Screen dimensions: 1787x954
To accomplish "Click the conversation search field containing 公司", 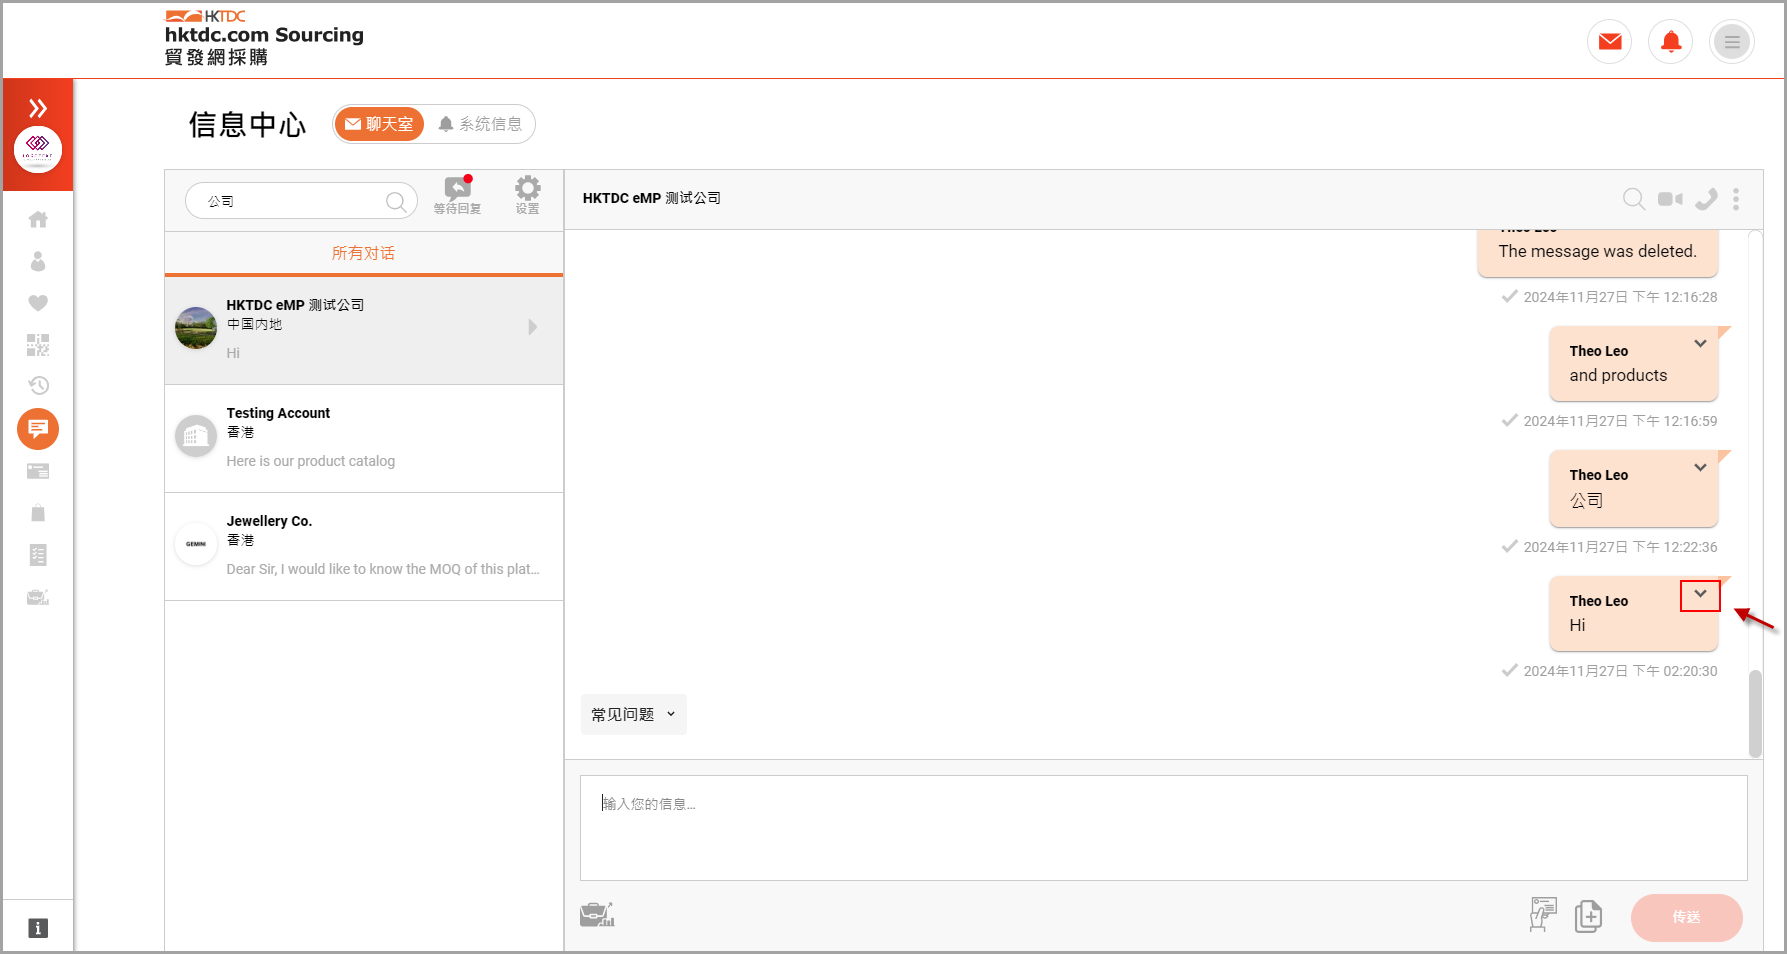I will click(301, 201).
